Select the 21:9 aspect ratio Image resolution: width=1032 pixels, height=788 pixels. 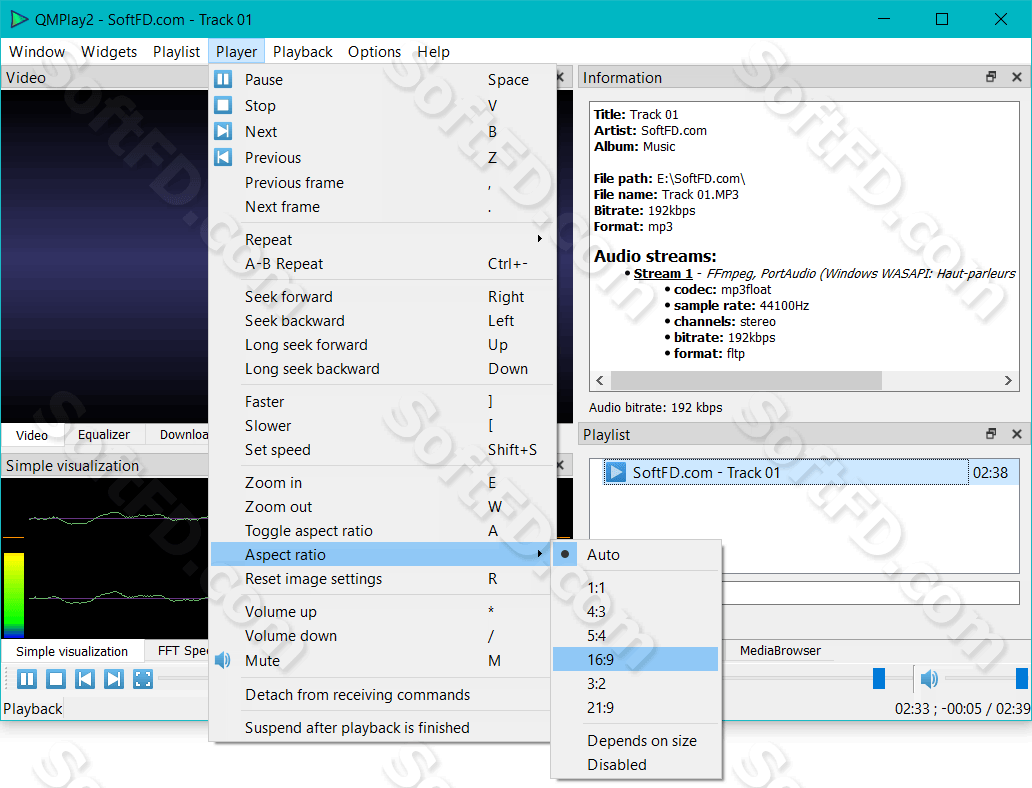[x=636, y=708]
